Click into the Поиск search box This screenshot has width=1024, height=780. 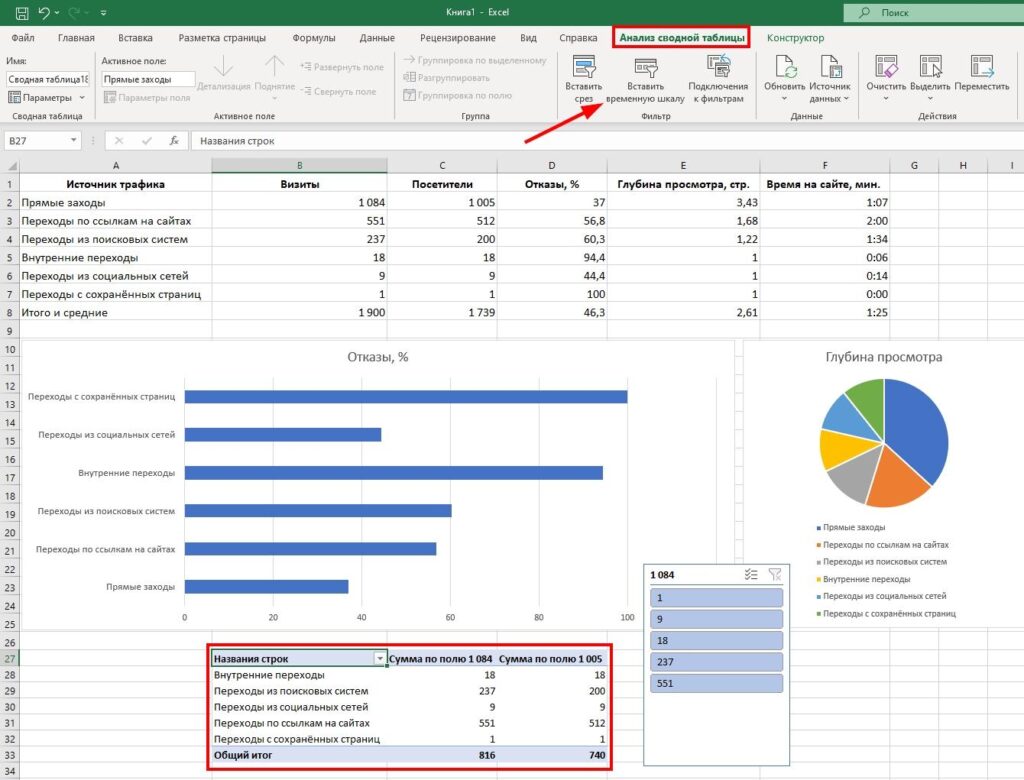pyautogui.click(x=930, y=13)
